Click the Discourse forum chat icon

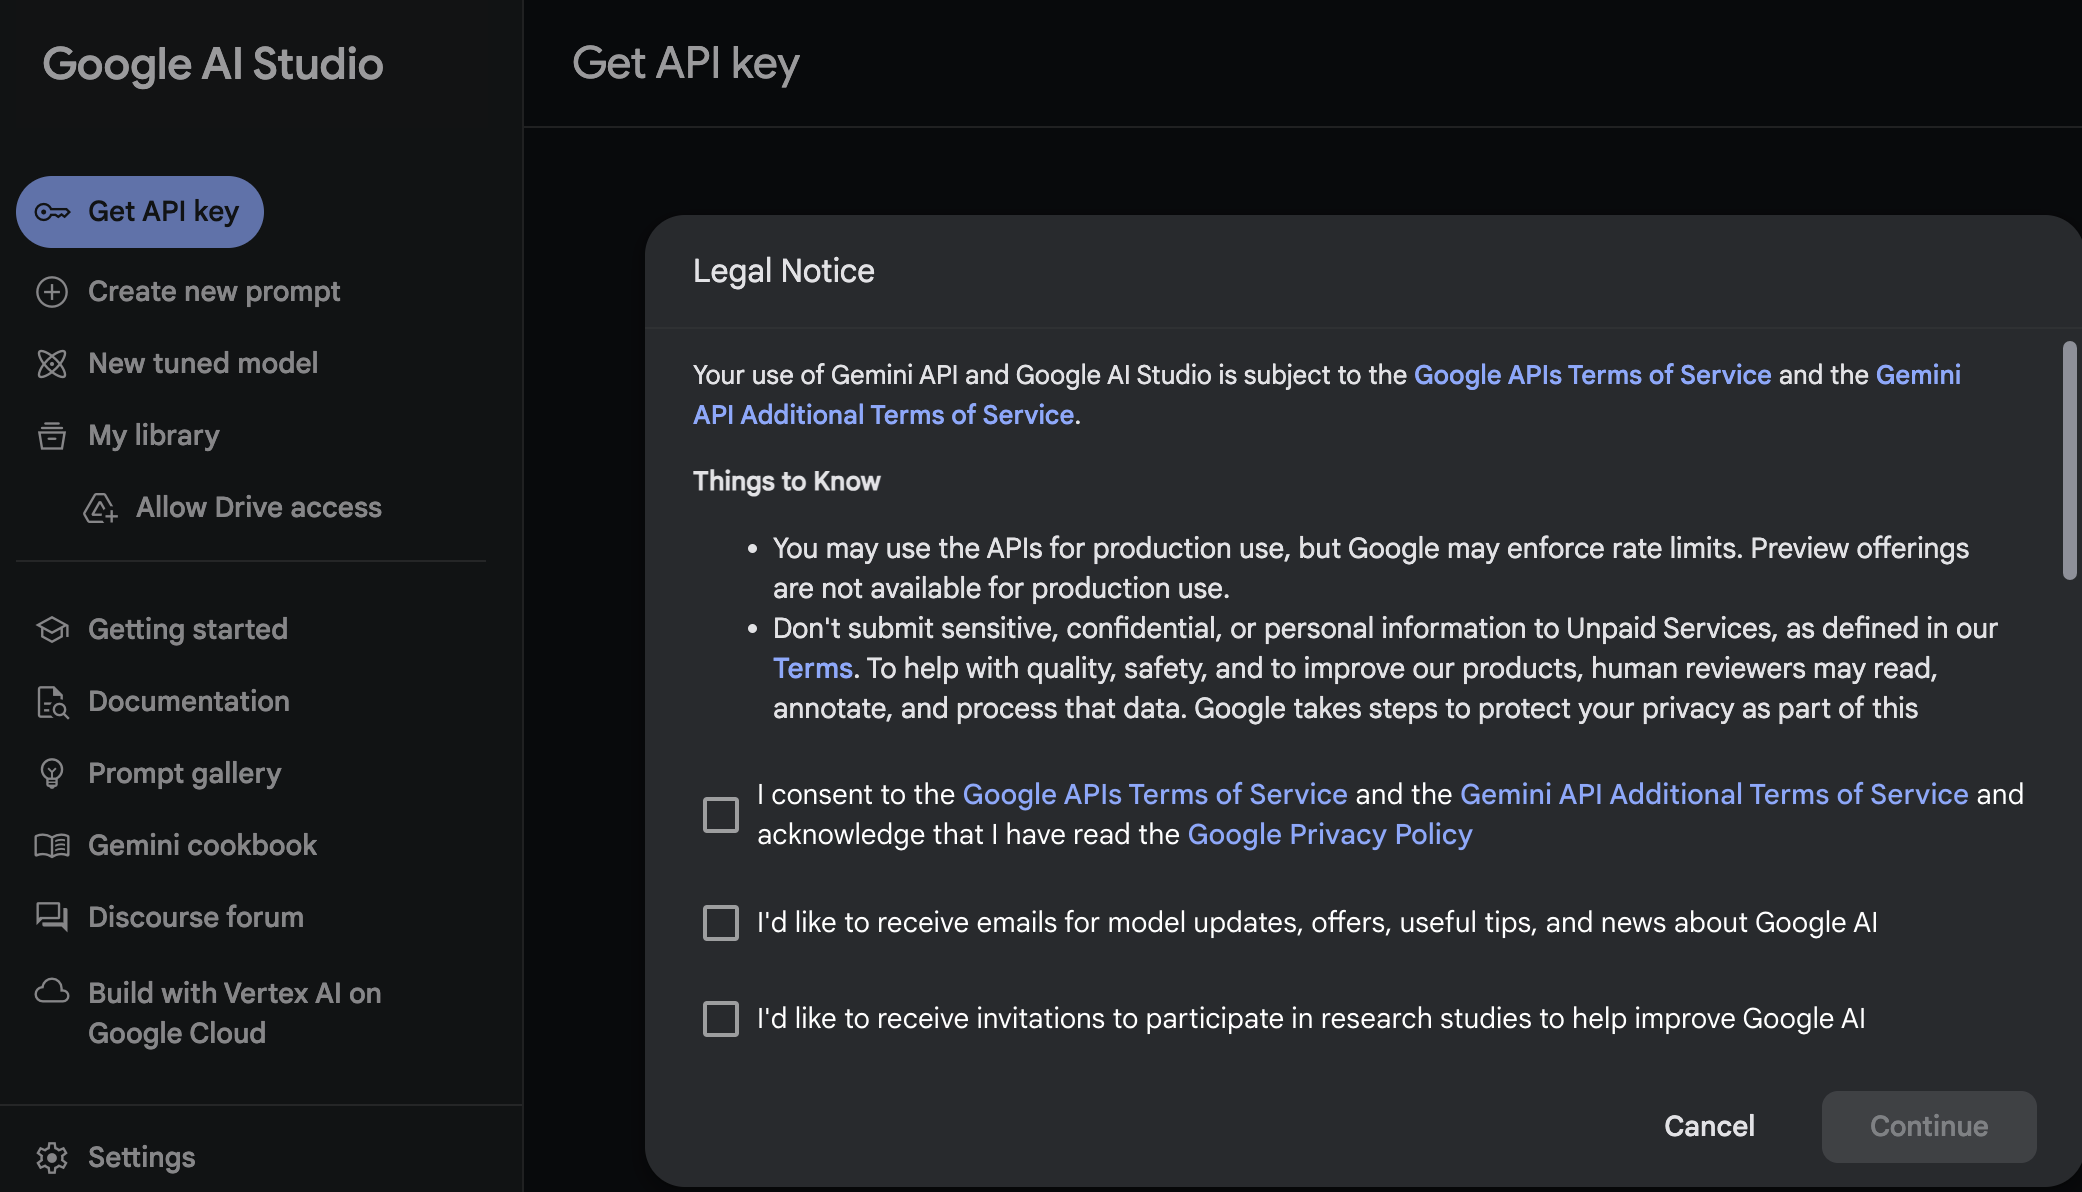[x=52, y=917]
